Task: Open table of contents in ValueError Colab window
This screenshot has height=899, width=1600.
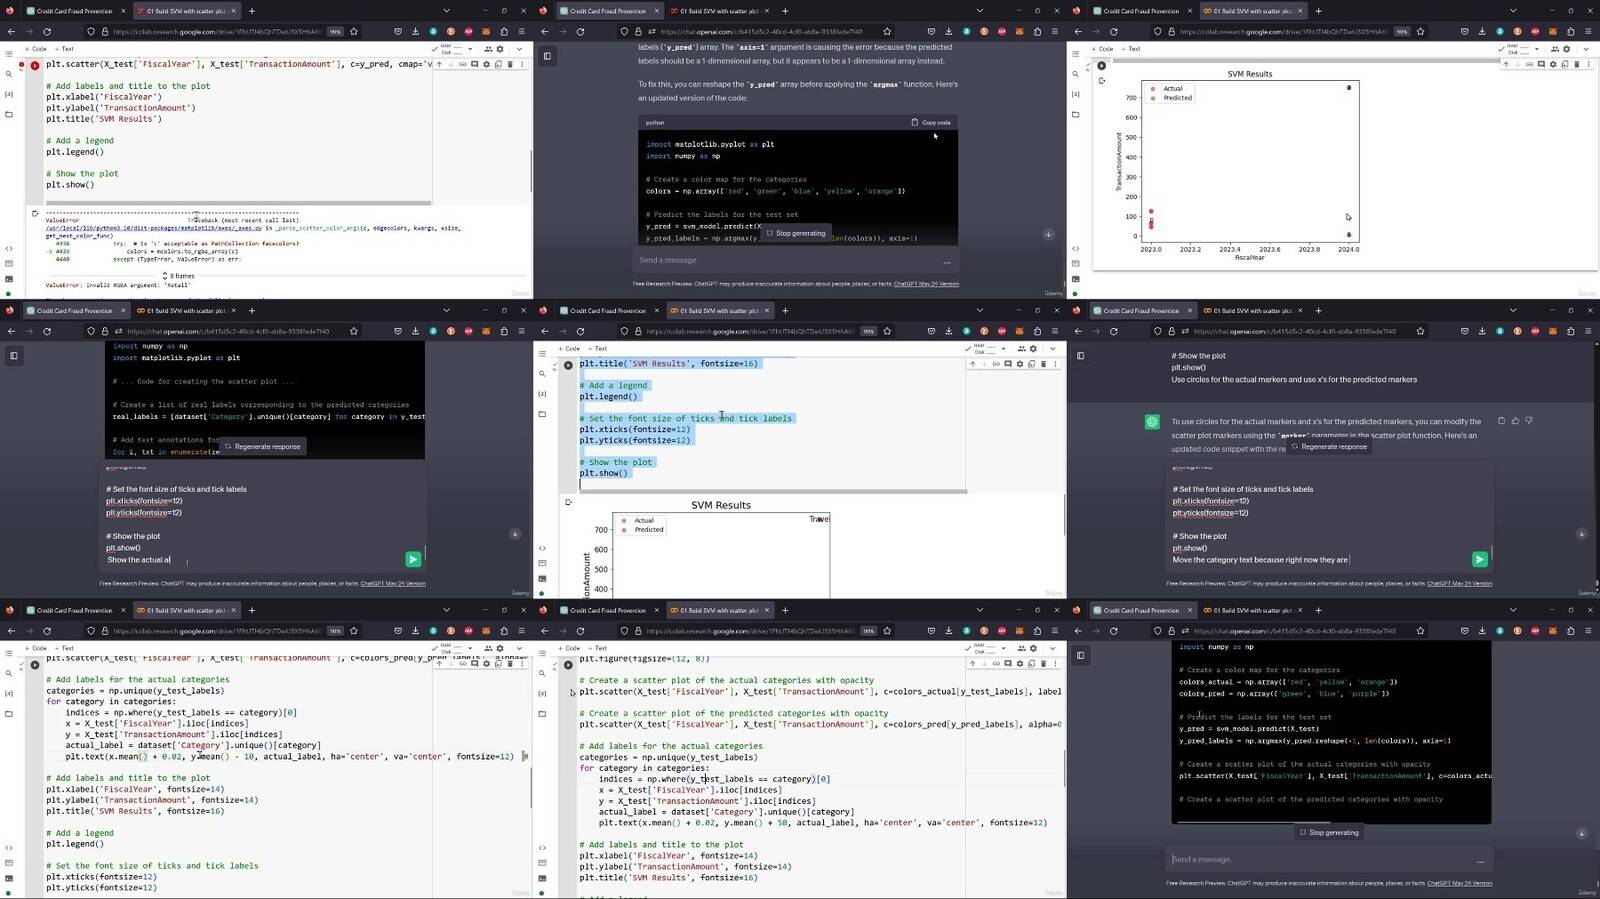Action: (x=9, y=54)
